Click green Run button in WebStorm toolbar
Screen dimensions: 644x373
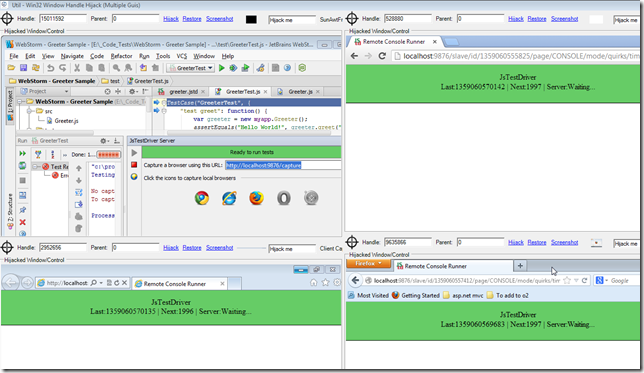tap(222, 68)
